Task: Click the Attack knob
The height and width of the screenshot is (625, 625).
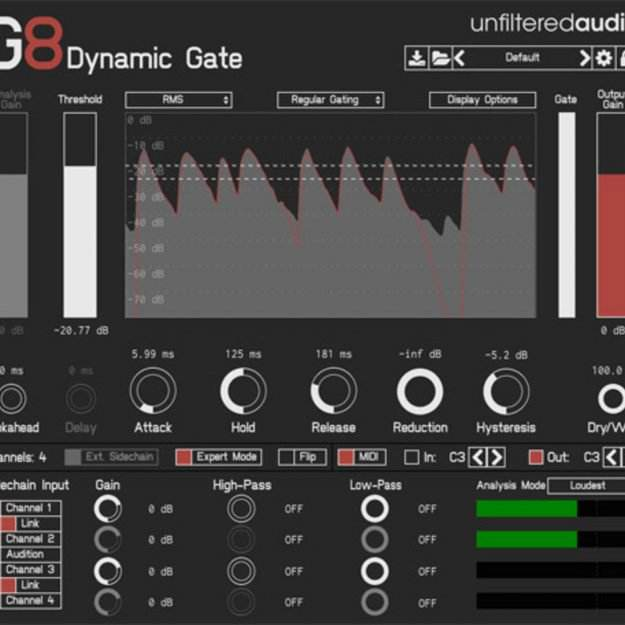Action: (x=153, y=391)
